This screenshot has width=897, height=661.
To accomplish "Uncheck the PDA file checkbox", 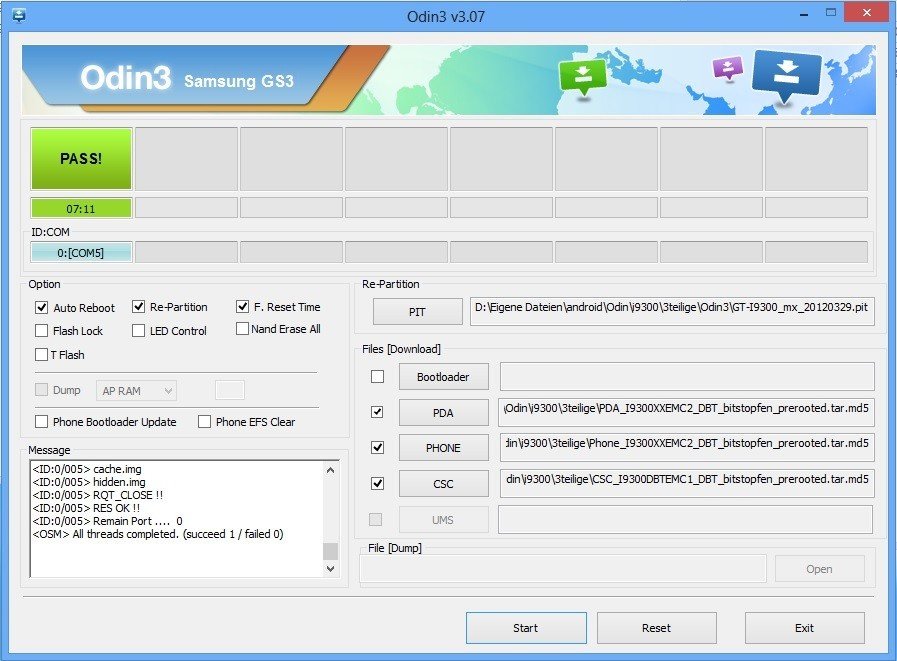I will tap(378, 412).
